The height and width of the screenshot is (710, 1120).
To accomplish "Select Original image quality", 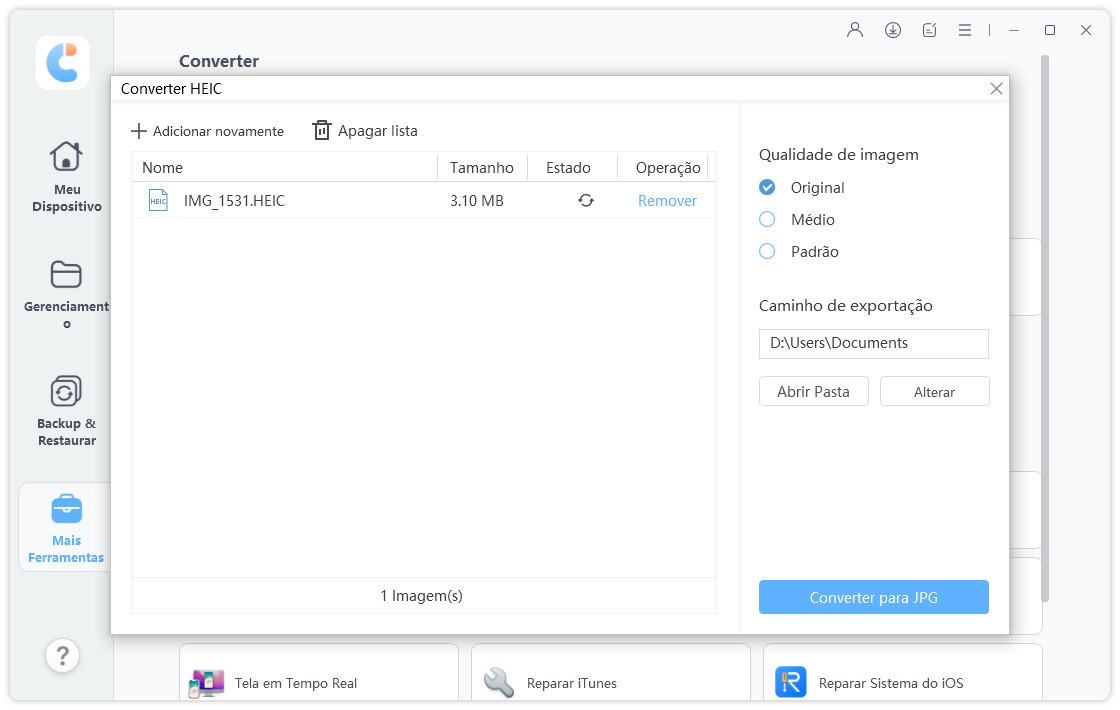I will click(x=768, y=187).
